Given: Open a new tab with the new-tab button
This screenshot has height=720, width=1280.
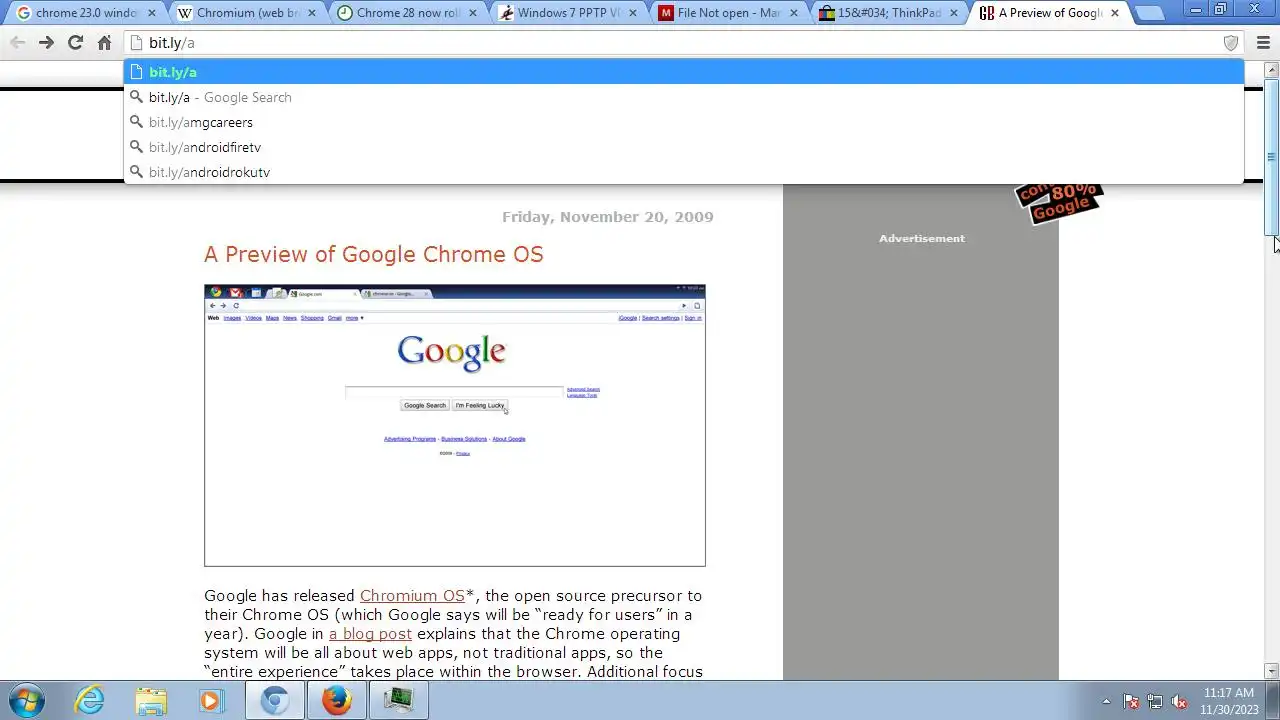Looking at the screenshot, I should pyautogui.click(x=1150, y=14).
